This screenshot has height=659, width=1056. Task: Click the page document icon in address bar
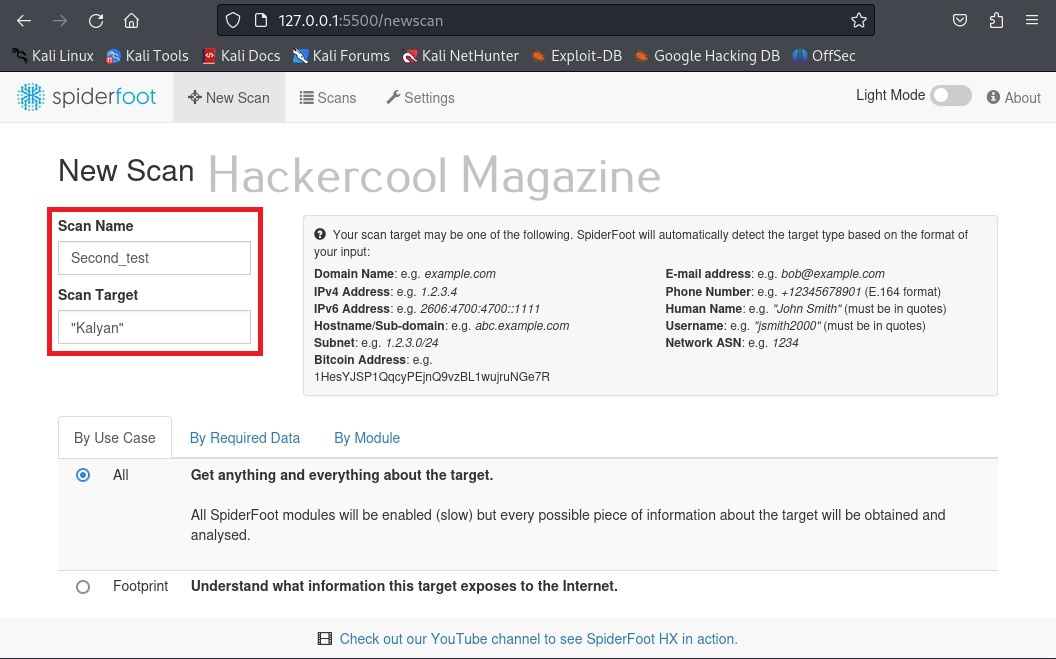click(x=261, y=21)
